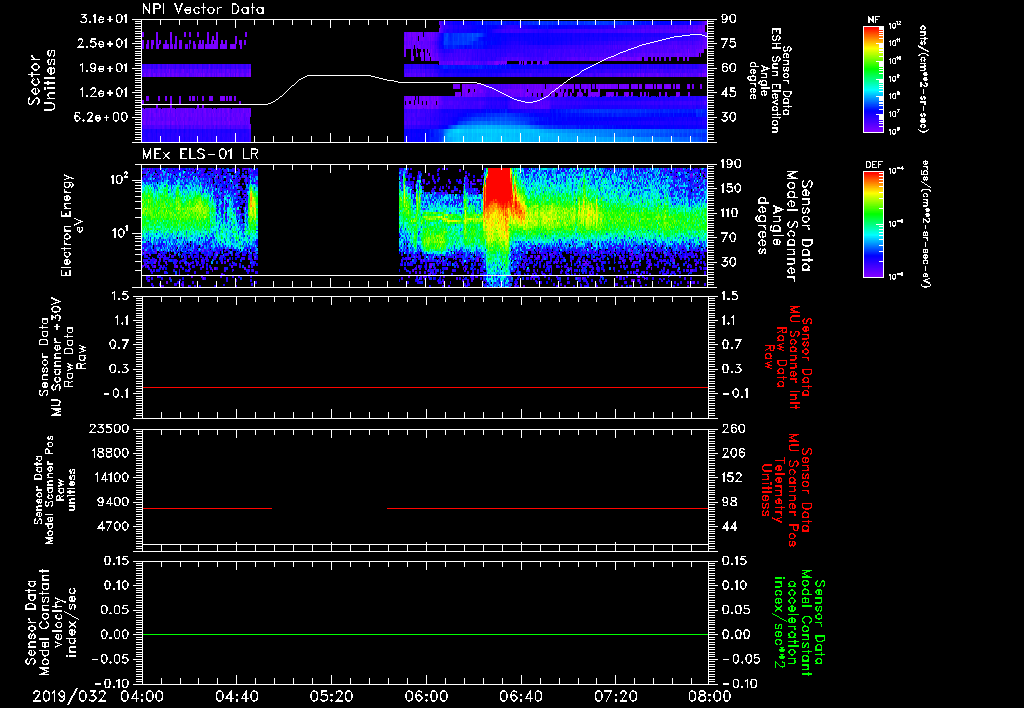The image size is (1024, 708).
Task: Click the 07:20 time axis label
Action: pyautogui.click(x=615, y=696)
